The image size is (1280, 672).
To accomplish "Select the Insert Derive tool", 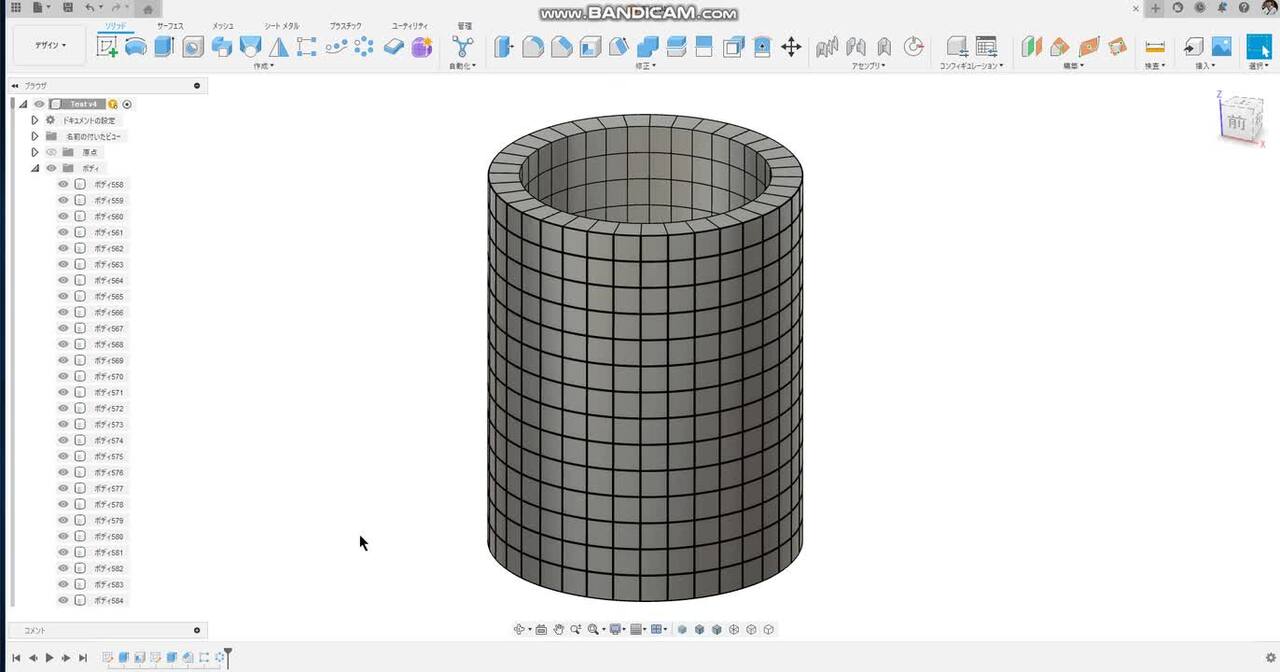I will coord(1193,46).
